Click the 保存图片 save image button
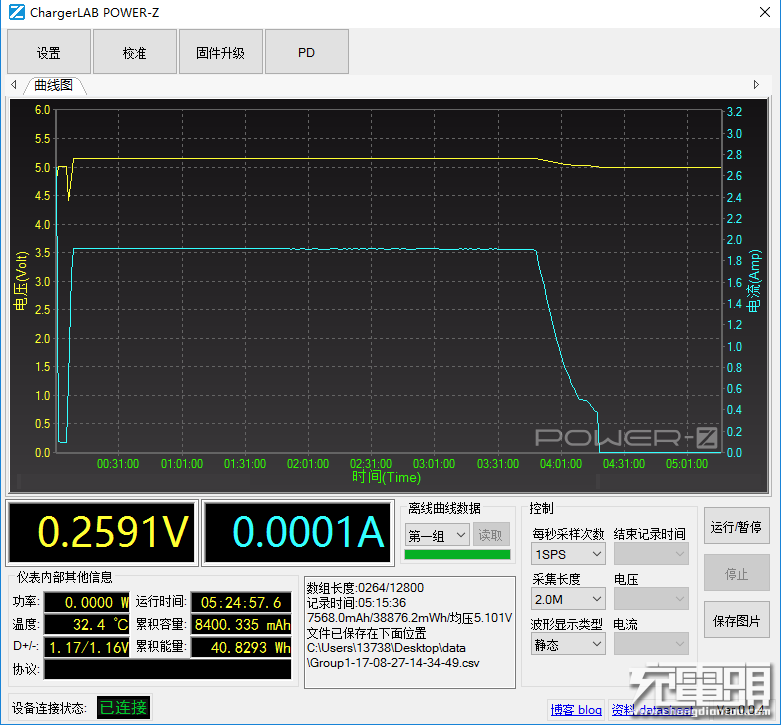 point(737,620)
